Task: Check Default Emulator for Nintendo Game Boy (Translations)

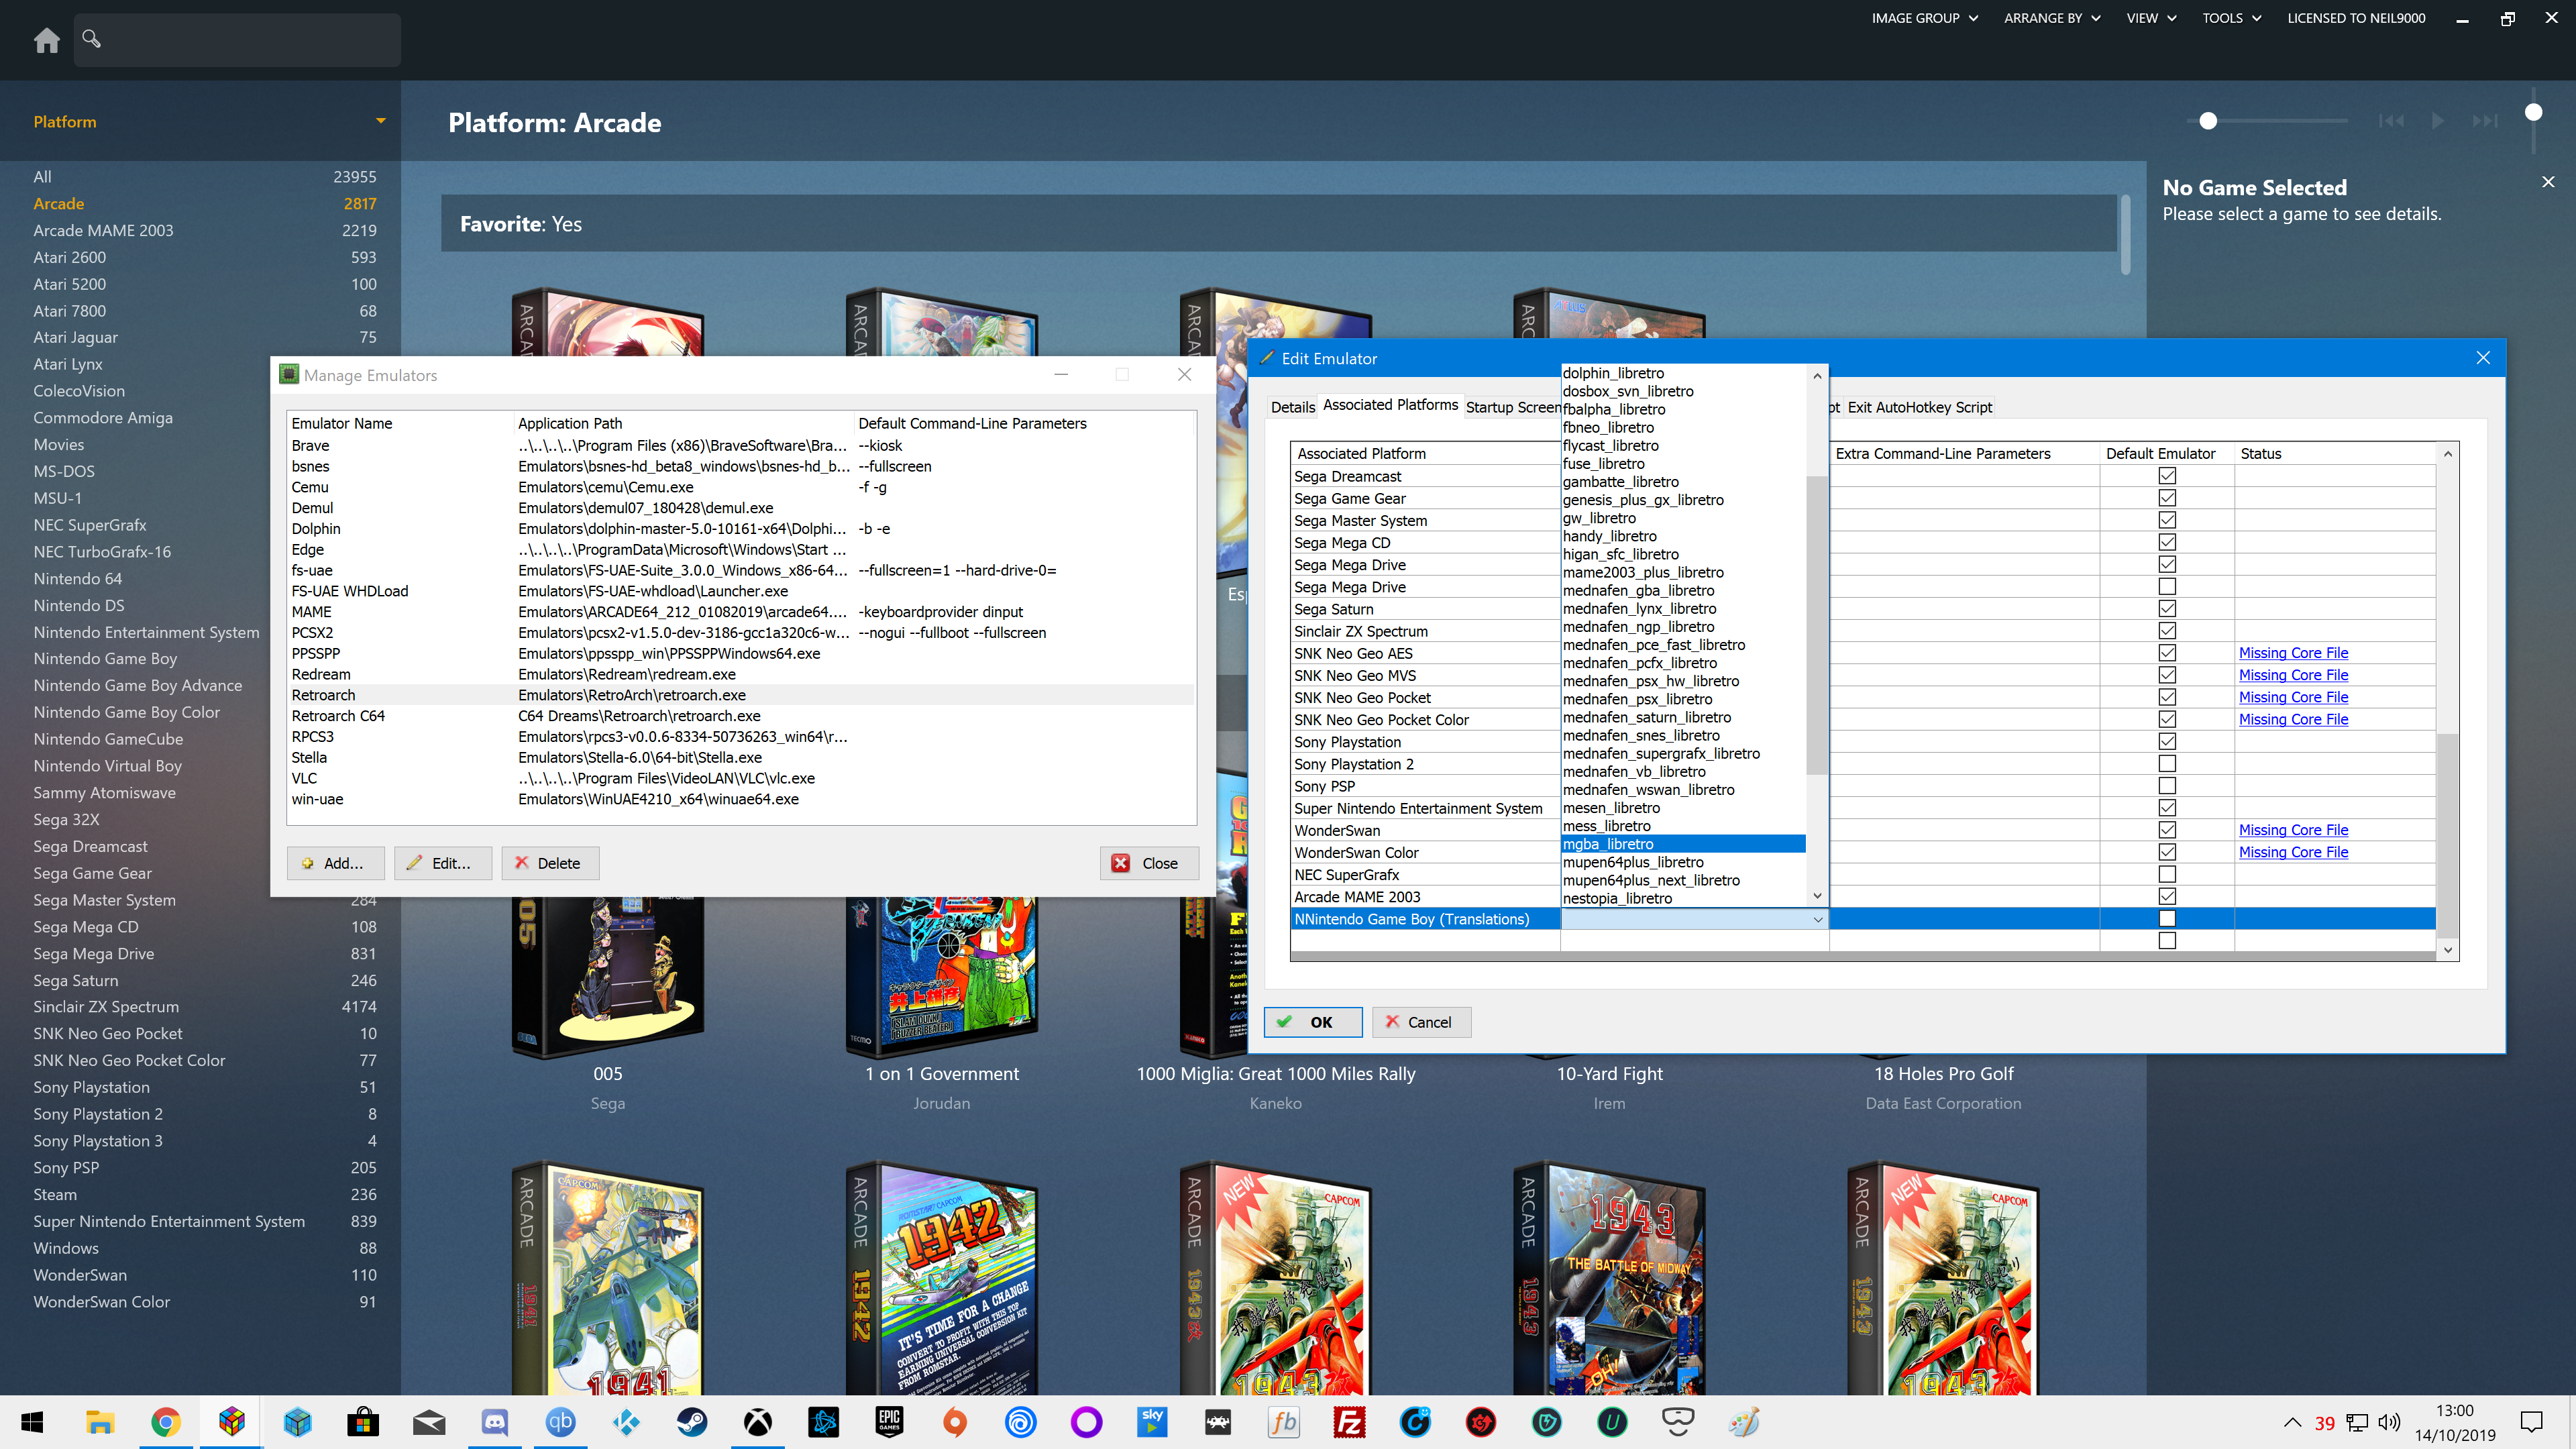Action: coord(2167,919)
